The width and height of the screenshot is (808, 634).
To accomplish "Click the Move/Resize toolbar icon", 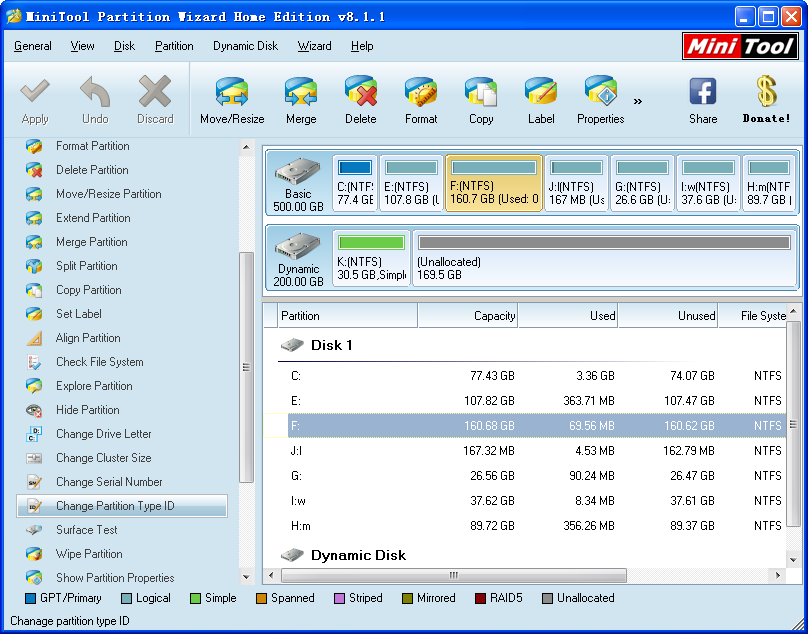I will [x=232, y=99].
